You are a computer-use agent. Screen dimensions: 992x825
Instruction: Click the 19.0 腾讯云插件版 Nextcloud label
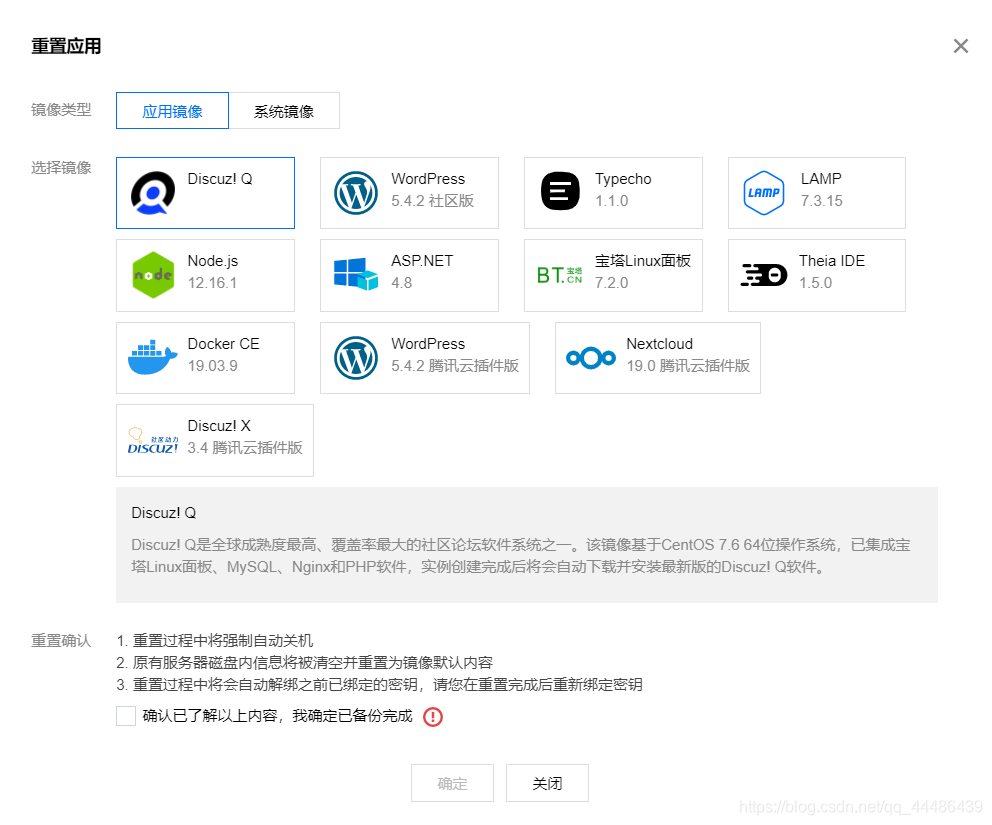[x=688, y=366]
